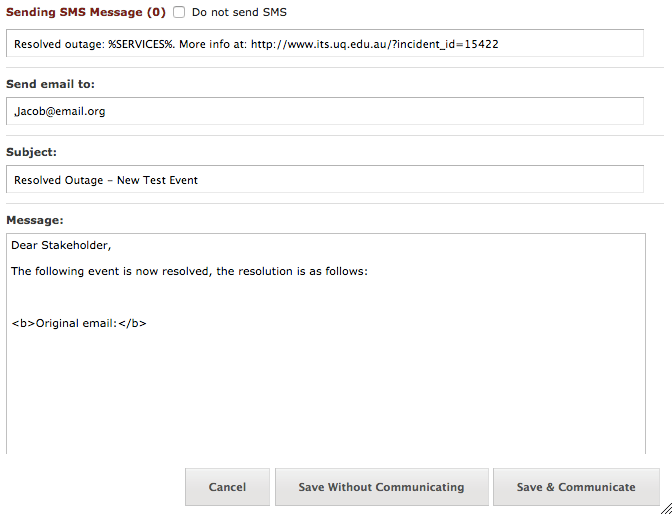This screenshot has height=515, width=672.
Task: Click the "Subject:" label
Action: click(31, 152)
